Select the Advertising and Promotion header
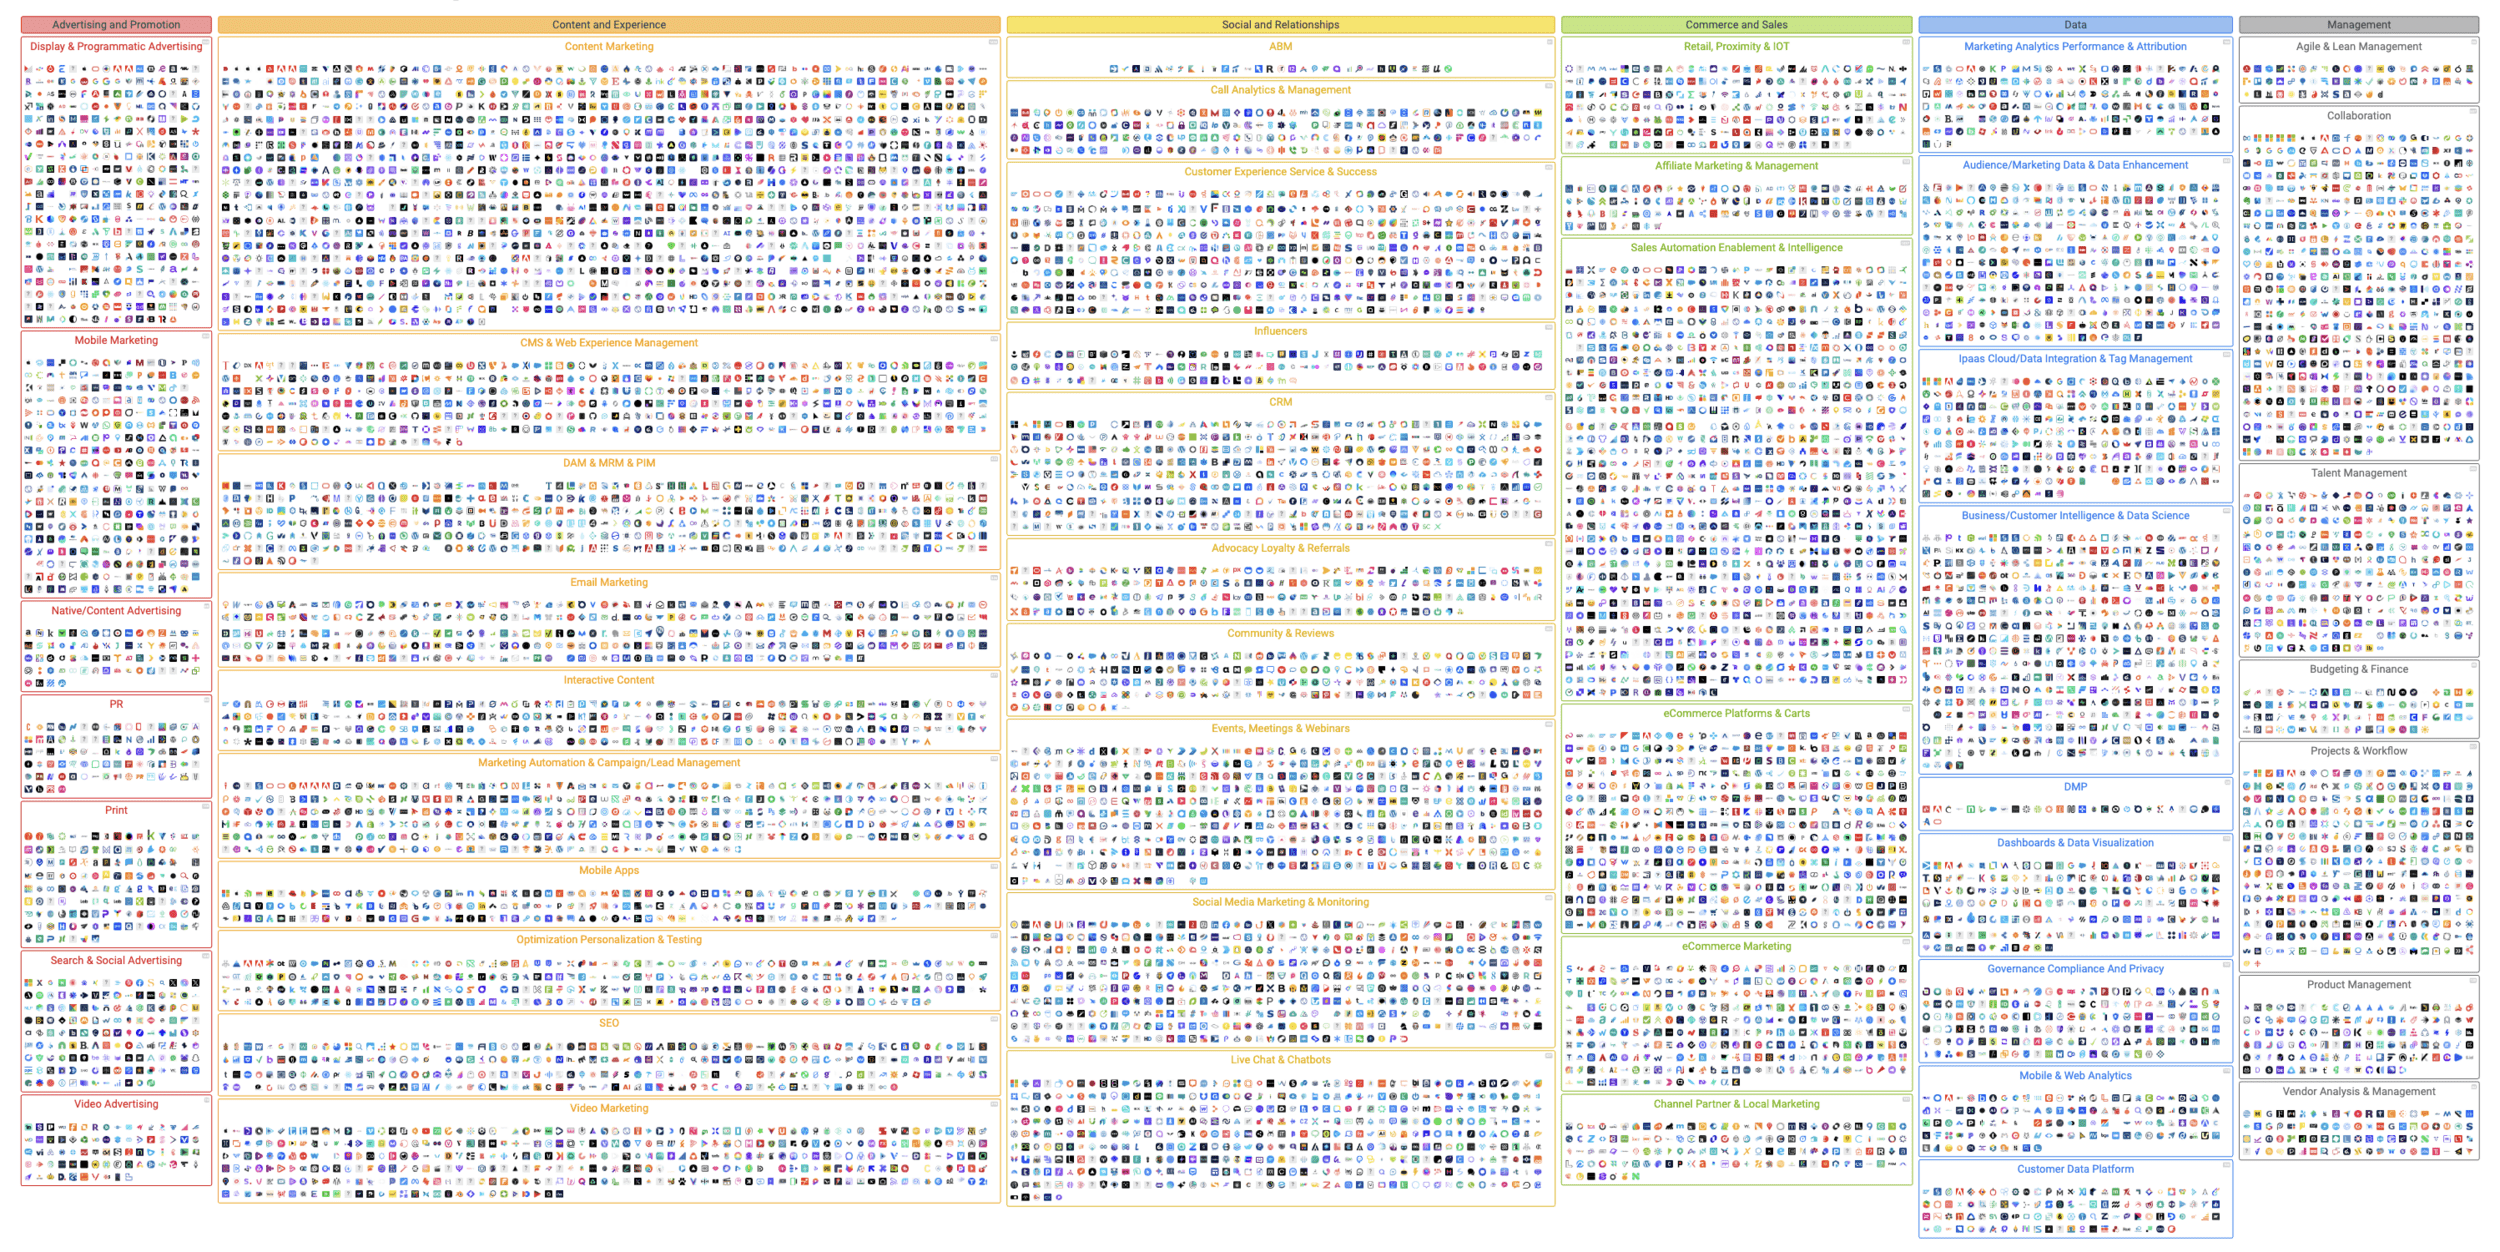The height and width of the screenshot is (1252, 2500). [116, 24]
